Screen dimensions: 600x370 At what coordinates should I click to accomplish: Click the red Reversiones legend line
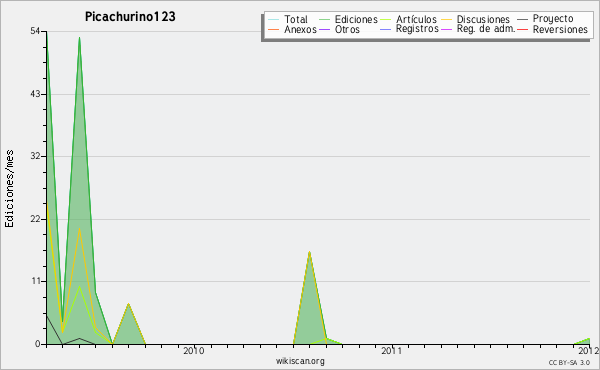[x=522, y=29]
